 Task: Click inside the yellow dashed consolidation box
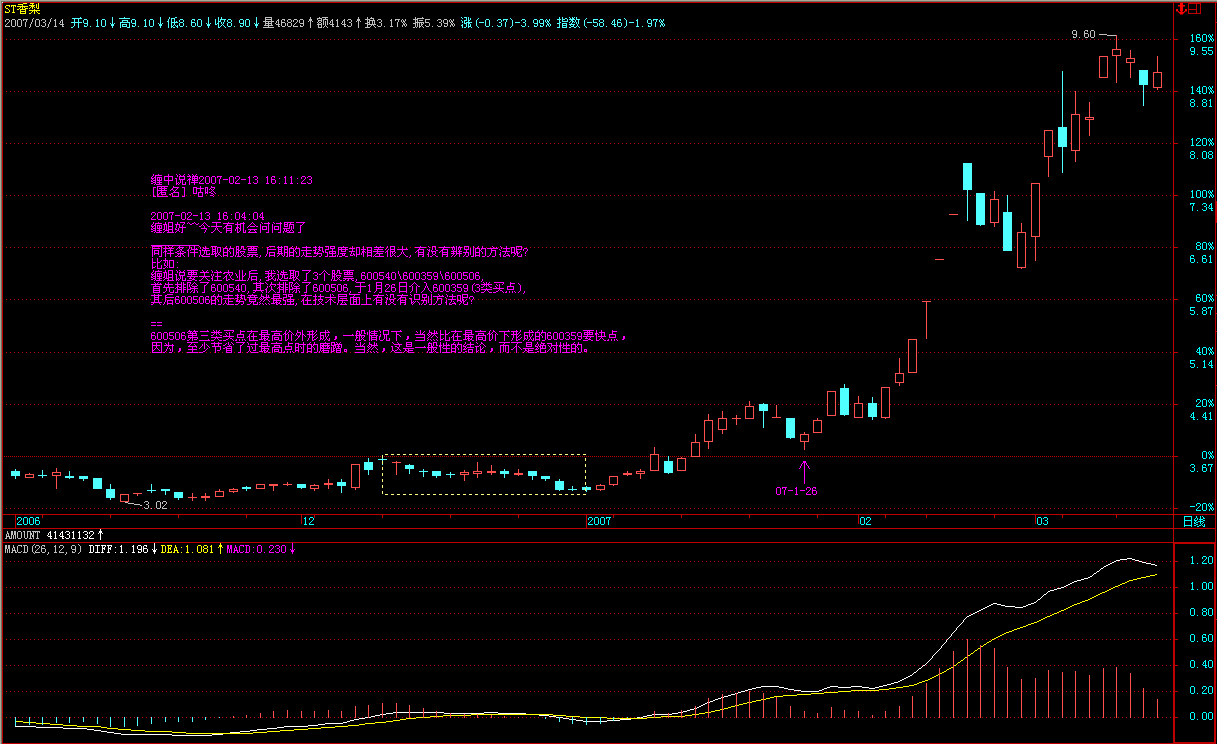click(x=483, y=475)
